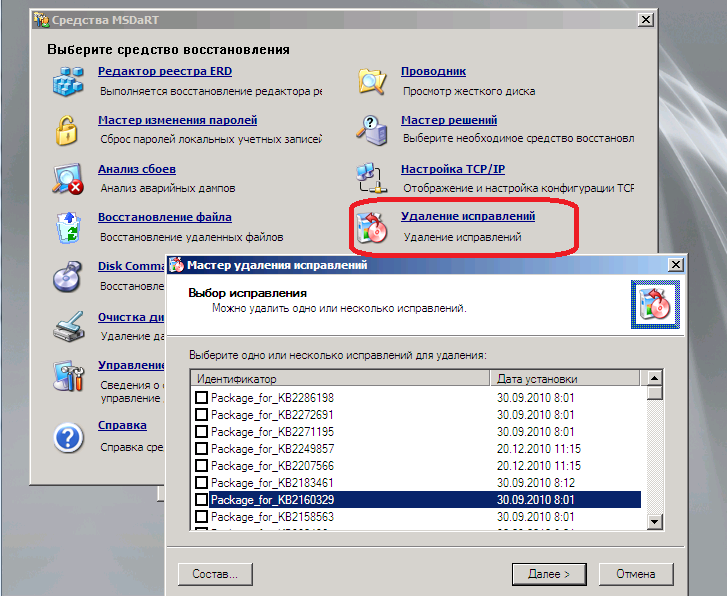Open the Удаление исправлений link
727x596 pixels.
tap(468, 216)
